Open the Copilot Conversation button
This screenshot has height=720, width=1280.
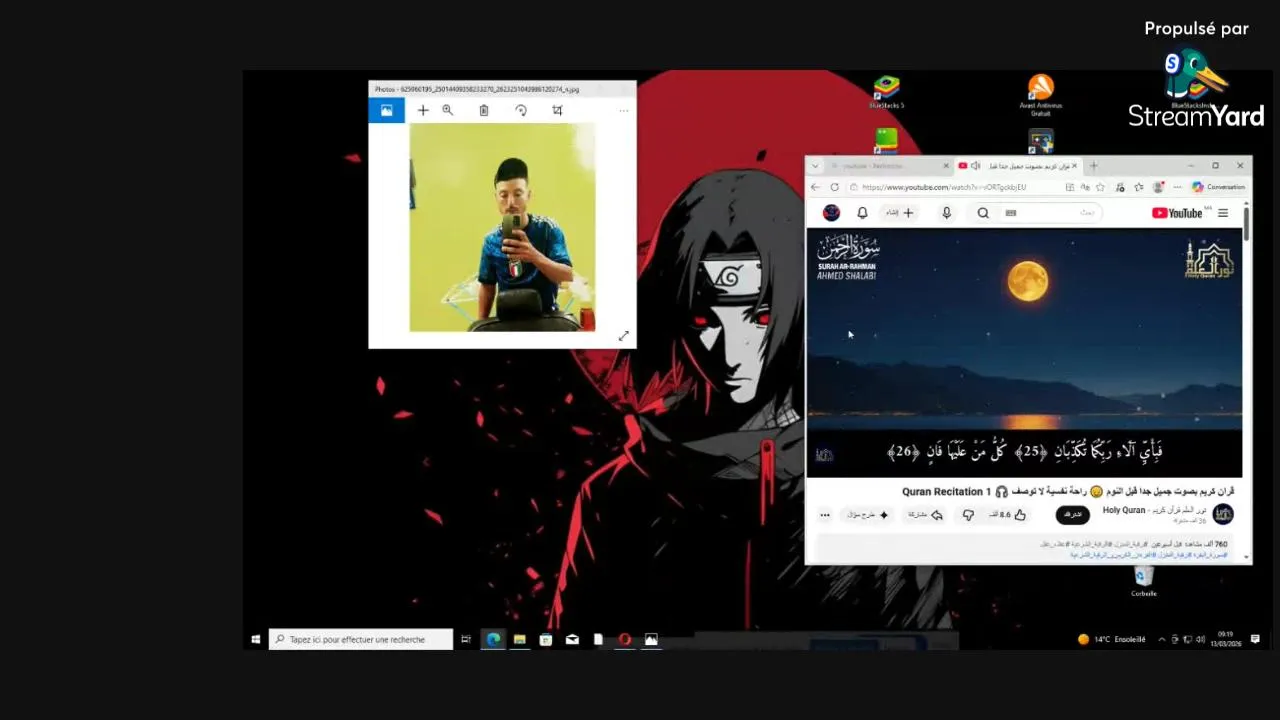(x=1218, y=187)
